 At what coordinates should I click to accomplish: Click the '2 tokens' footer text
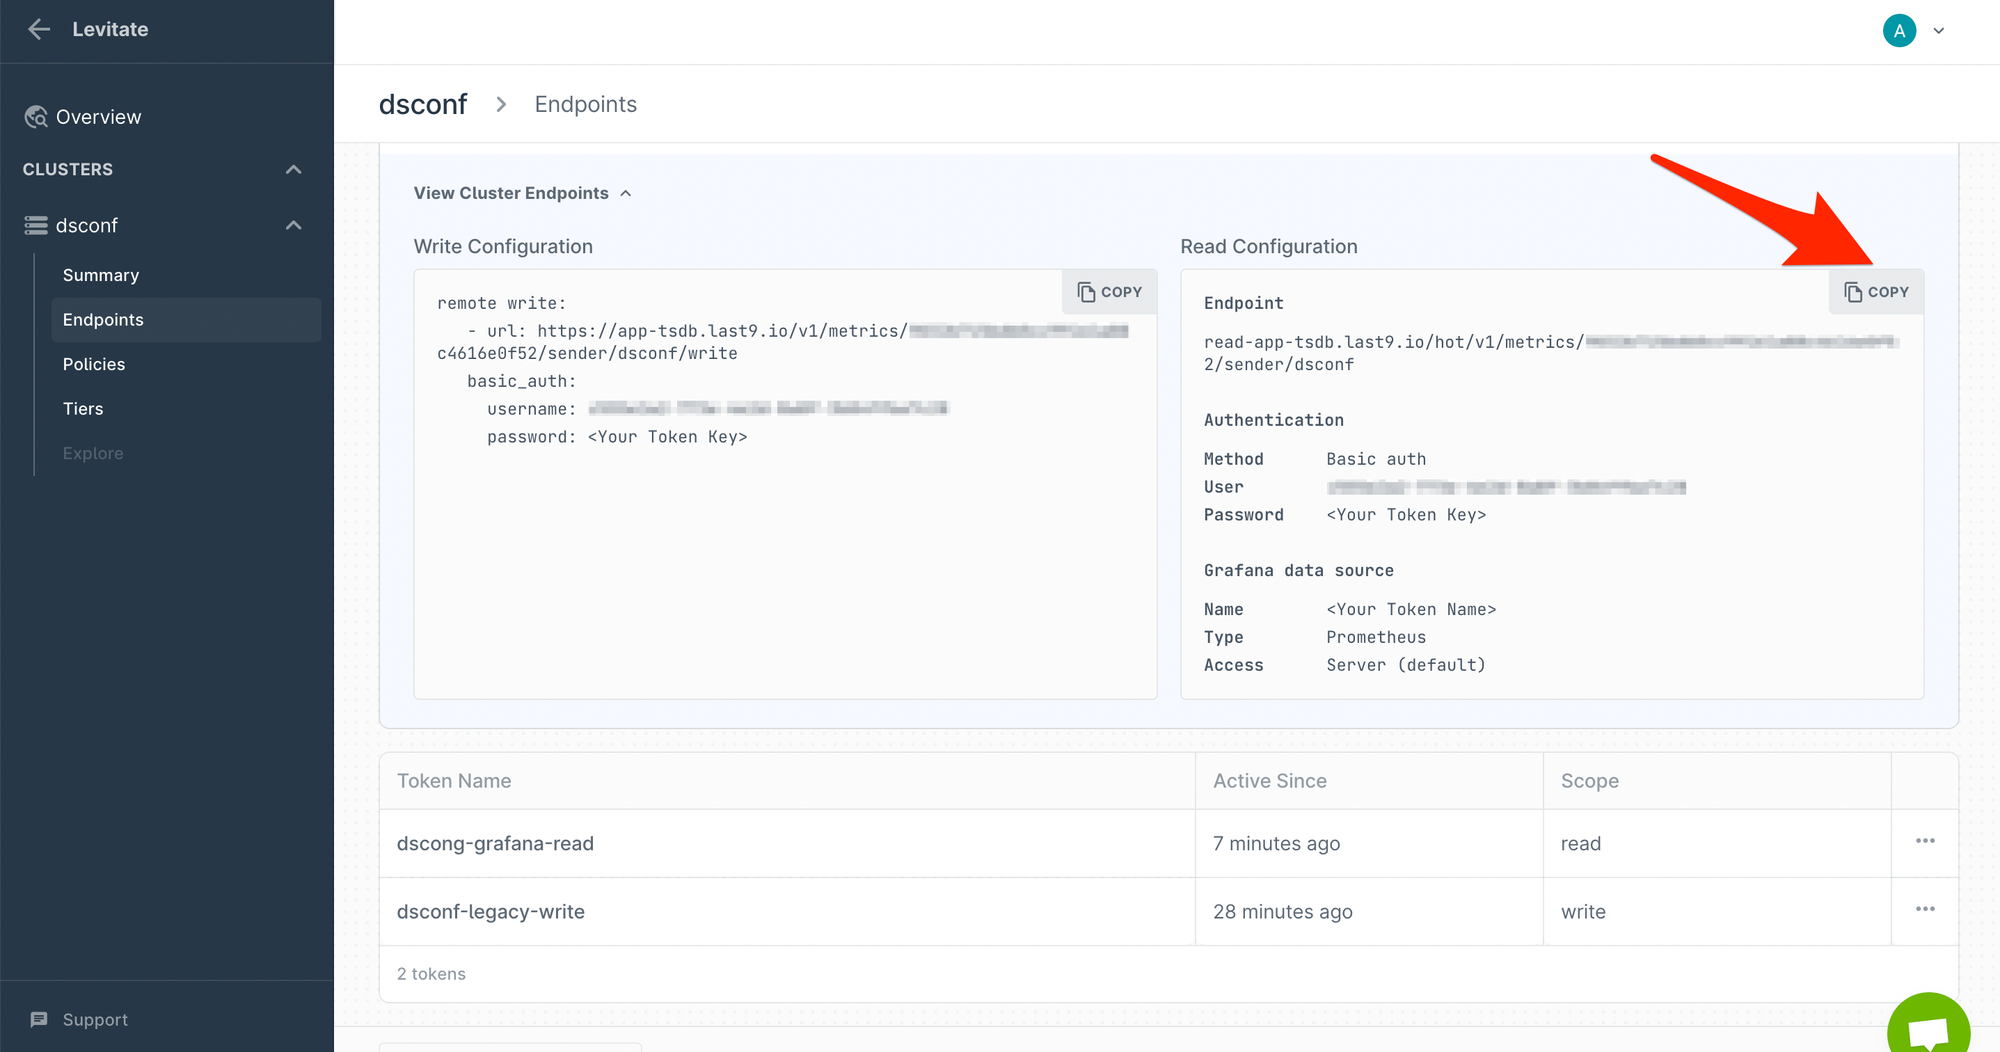(431, 974)
